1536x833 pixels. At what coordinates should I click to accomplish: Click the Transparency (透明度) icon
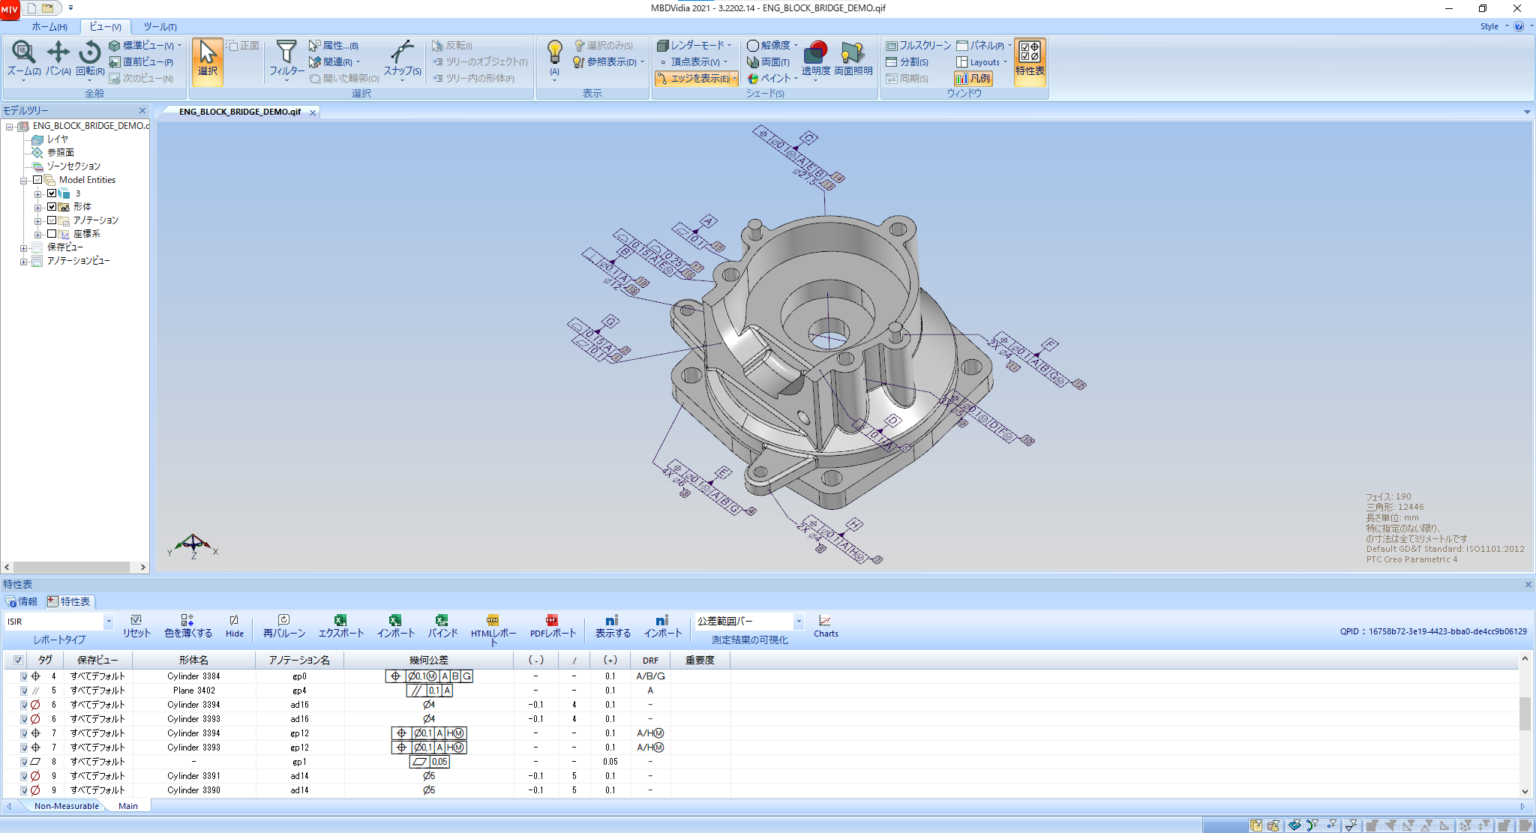tap(816, 54)
